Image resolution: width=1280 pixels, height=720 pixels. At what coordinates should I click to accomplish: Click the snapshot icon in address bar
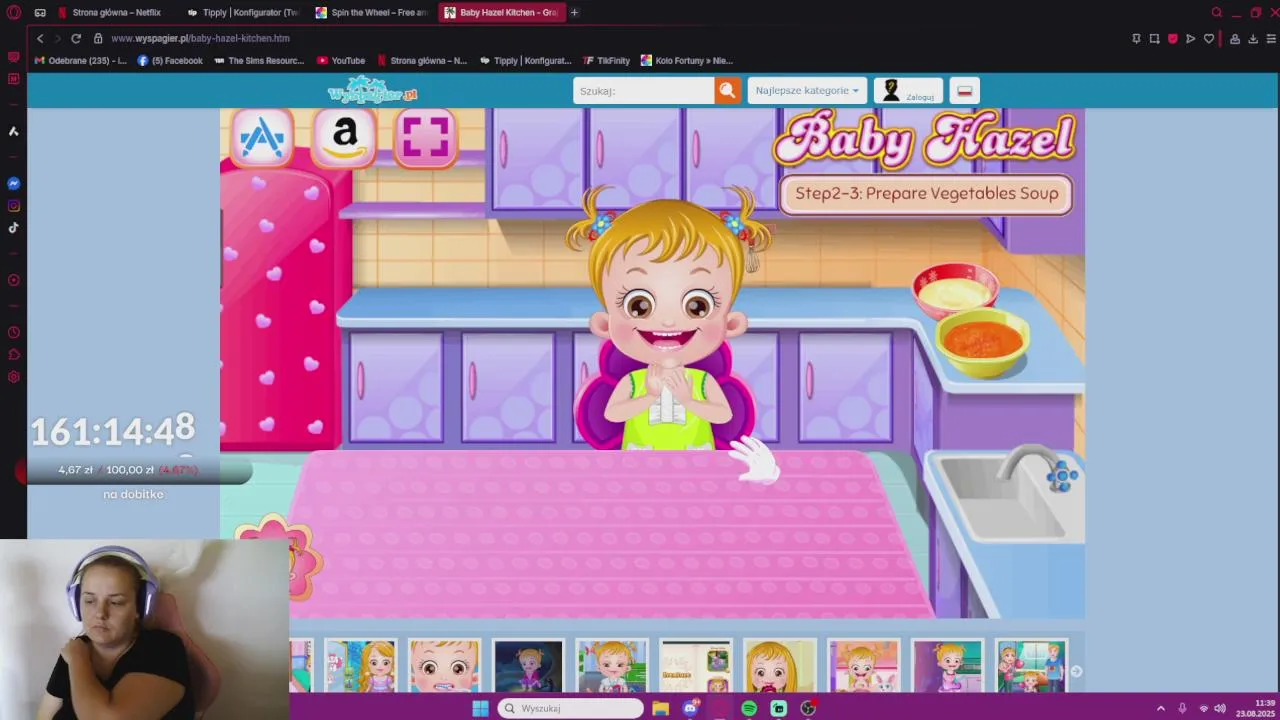1154,38
